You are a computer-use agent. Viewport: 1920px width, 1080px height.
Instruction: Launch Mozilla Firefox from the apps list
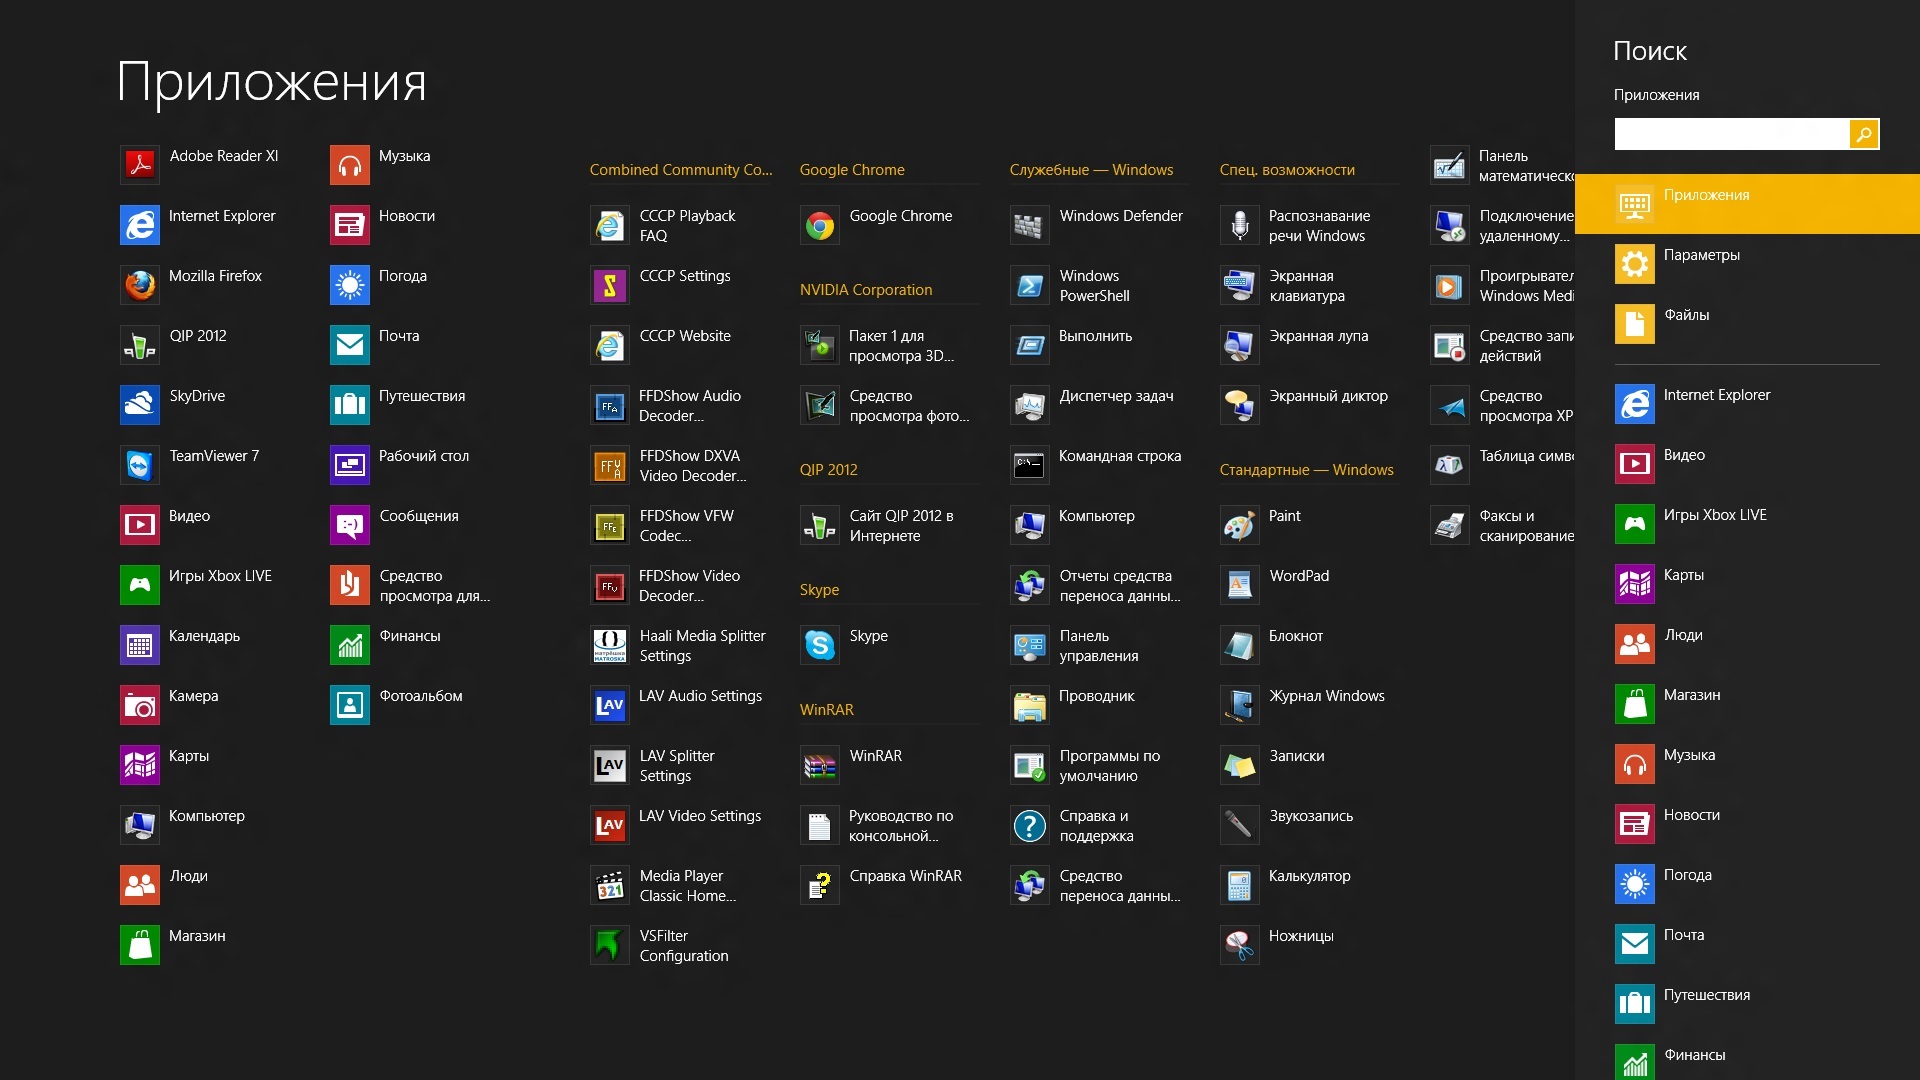pyautogui.click(x=140, y=285)
